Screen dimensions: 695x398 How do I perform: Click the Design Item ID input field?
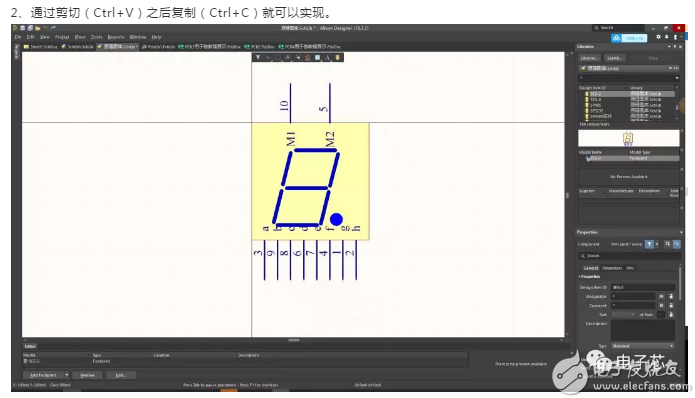pyautogui.click(x=643, y=287)
